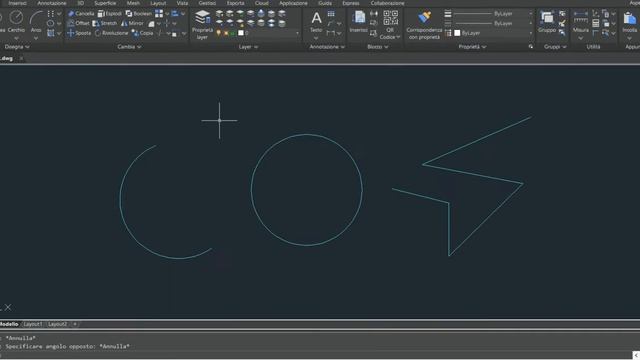
Task: Close the .dwg drawing tab
Action: click(21, 58)
